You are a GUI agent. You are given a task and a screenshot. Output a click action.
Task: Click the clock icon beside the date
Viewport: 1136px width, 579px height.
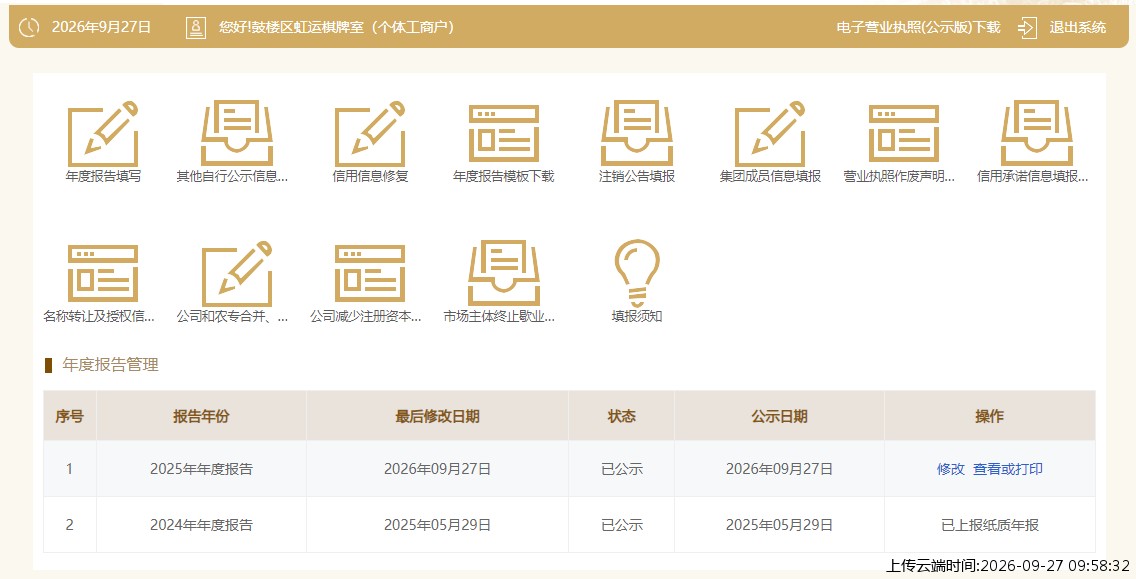pyautogui.click(x=29, y=28)
